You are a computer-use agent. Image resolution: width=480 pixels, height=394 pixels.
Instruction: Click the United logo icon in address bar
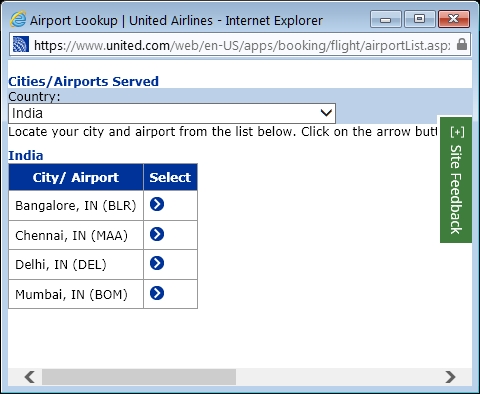tap(21, 44)
